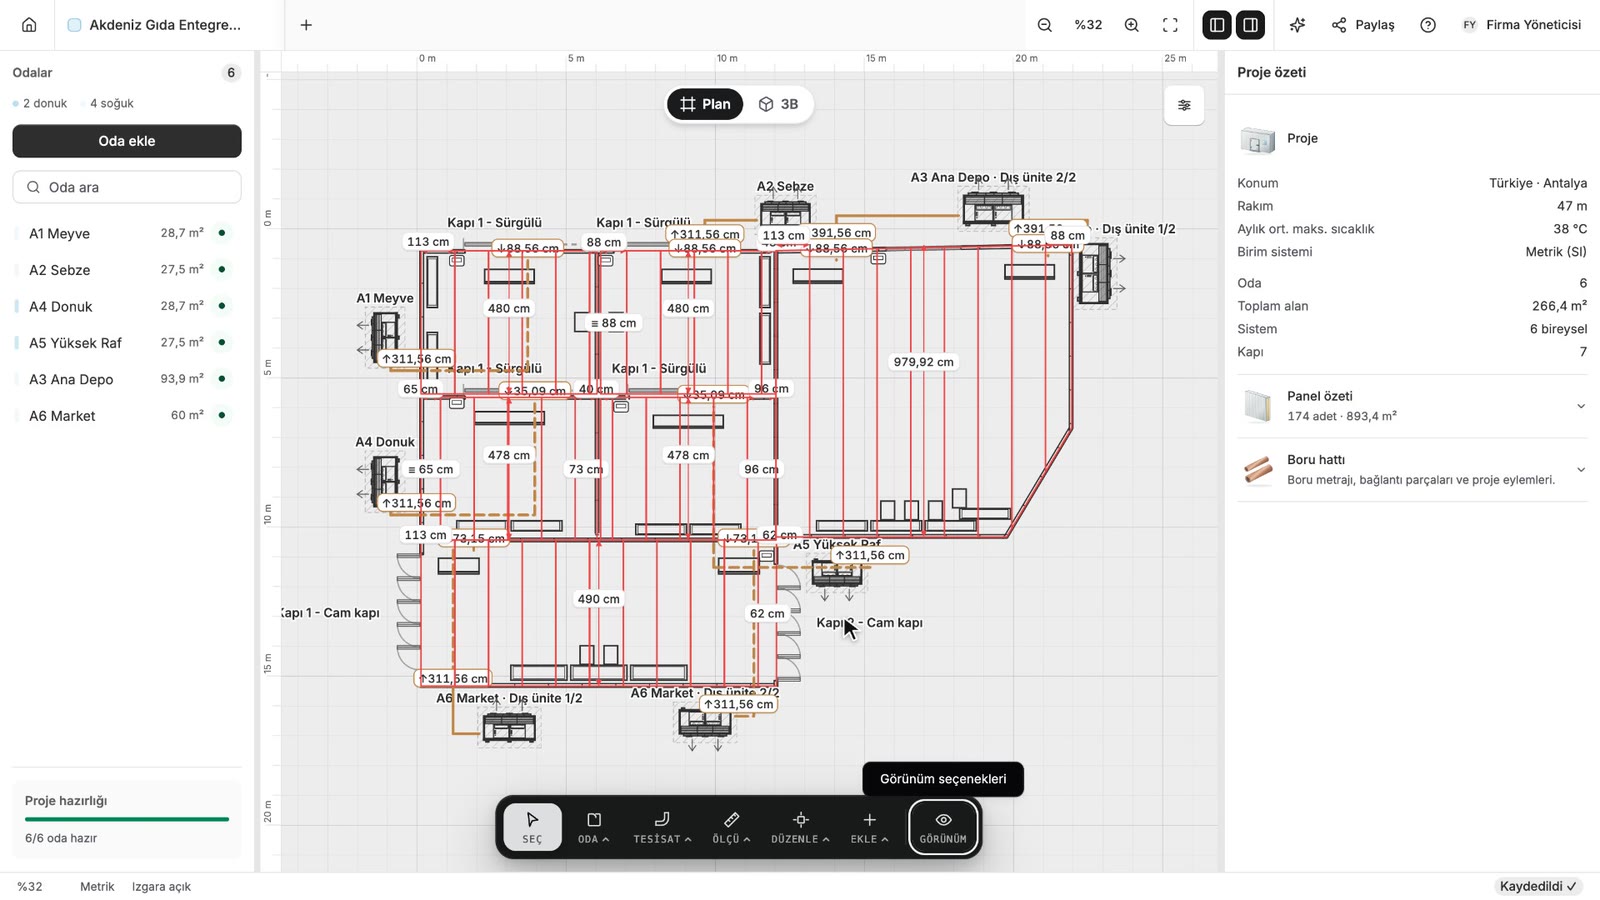The height and width of the screenshot is (900, 1600).
Task: Click the status dot of A3 Ana Depo
Action: click(x=222, y=379)
